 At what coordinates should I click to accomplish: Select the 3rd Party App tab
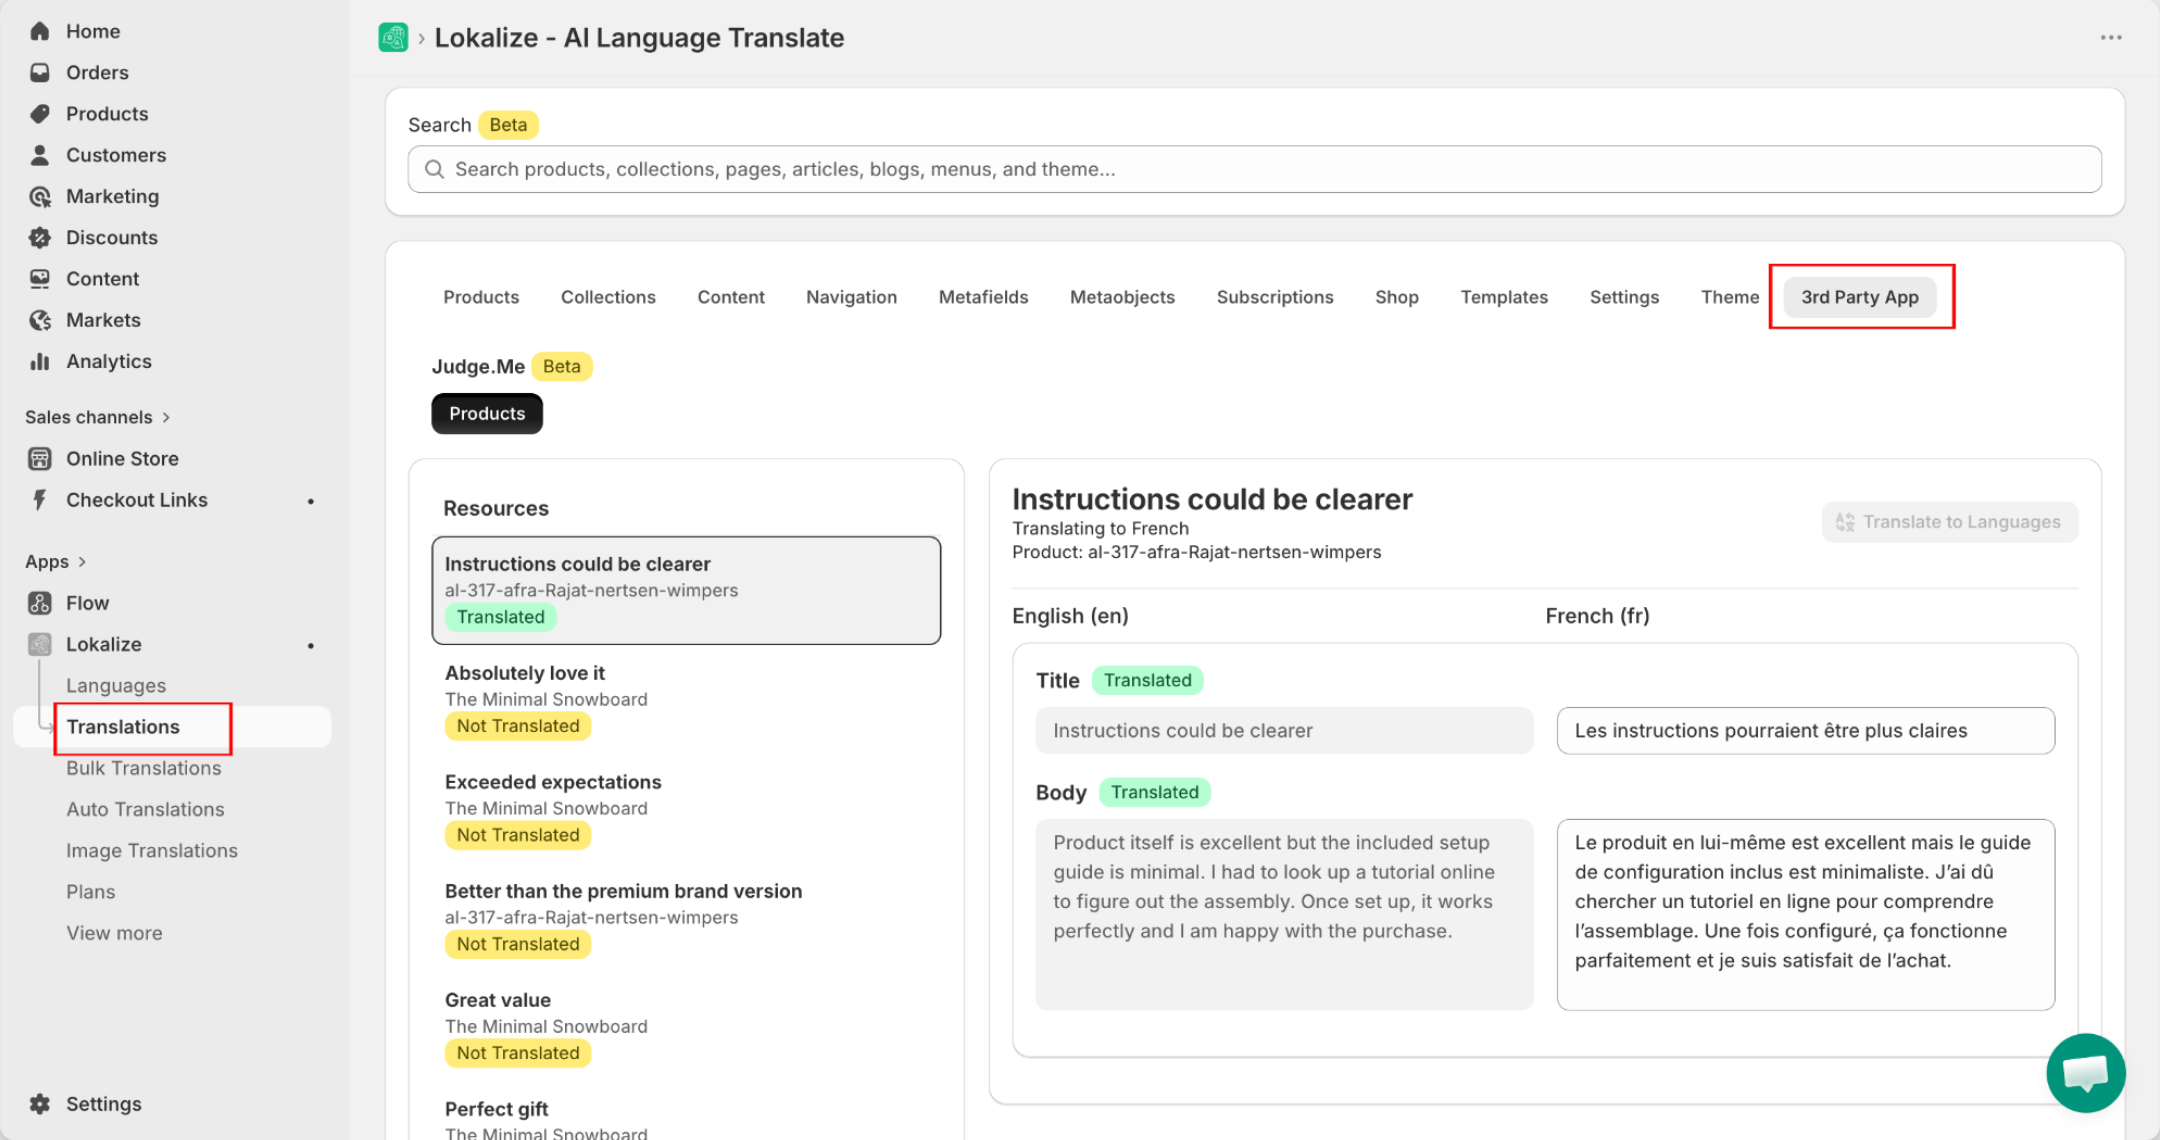(1860, 297)
